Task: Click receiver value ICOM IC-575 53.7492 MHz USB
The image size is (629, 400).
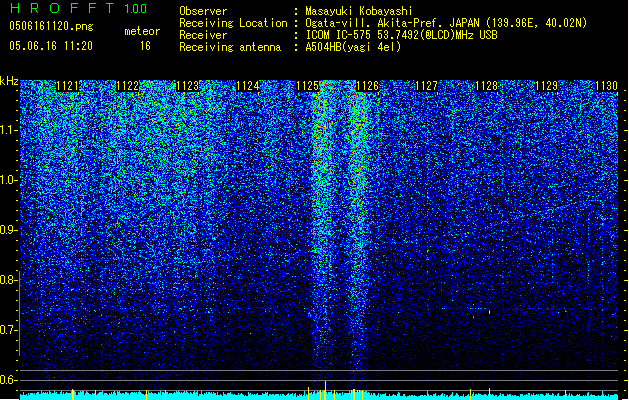Action: click(402, 35)
